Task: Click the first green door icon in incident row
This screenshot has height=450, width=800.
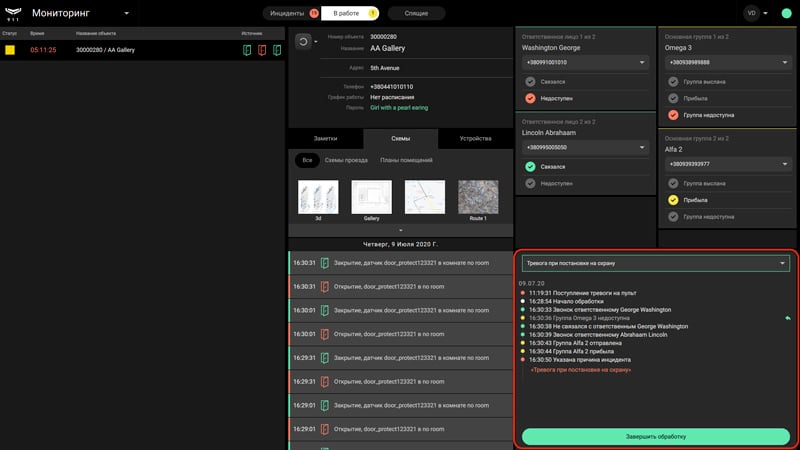Action: [x=247, y=50]
